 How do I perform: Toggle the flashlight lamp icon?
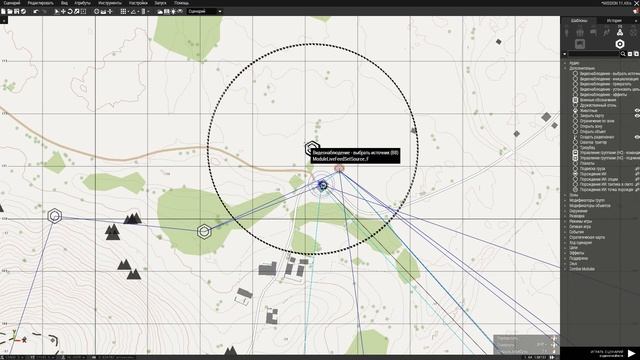pos(173,11)
